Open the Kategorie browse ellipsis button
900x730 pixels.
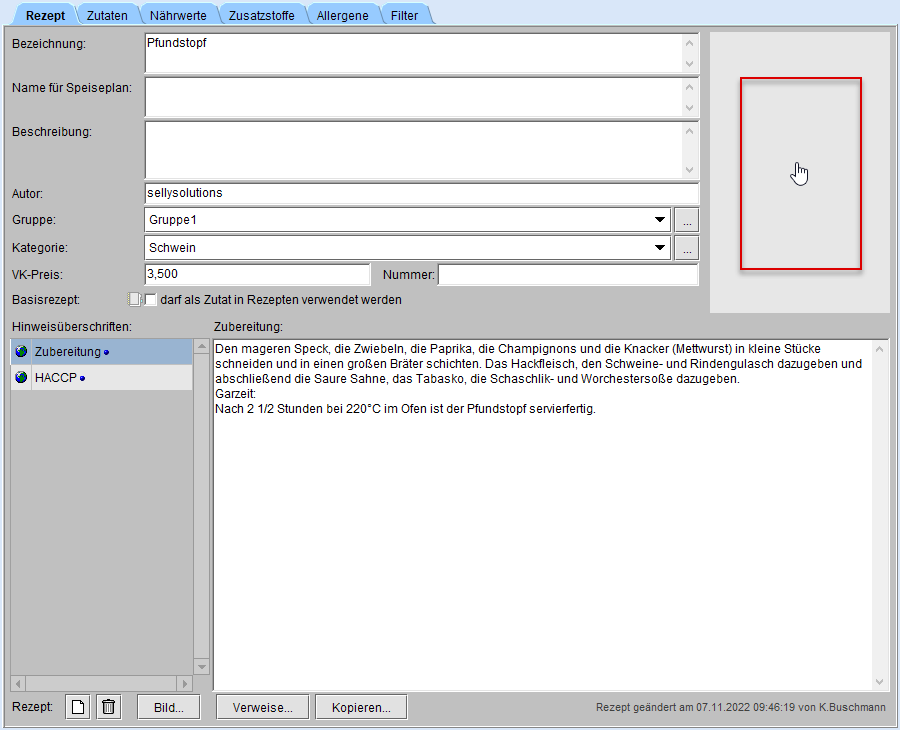point(686,248)
